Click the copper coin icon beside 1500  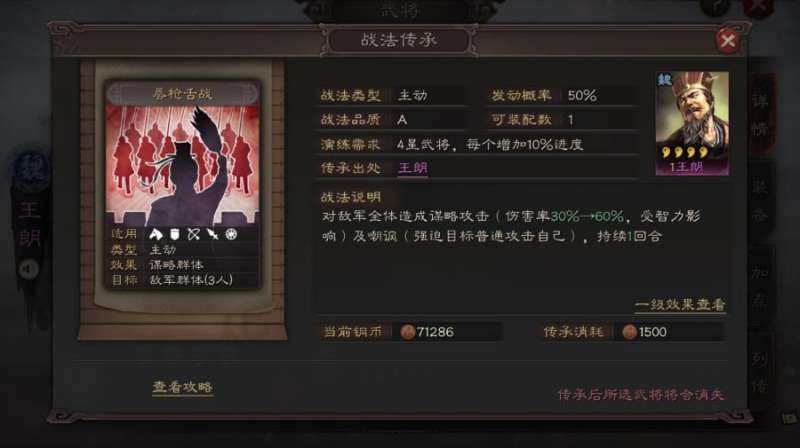tap(629, 332)
